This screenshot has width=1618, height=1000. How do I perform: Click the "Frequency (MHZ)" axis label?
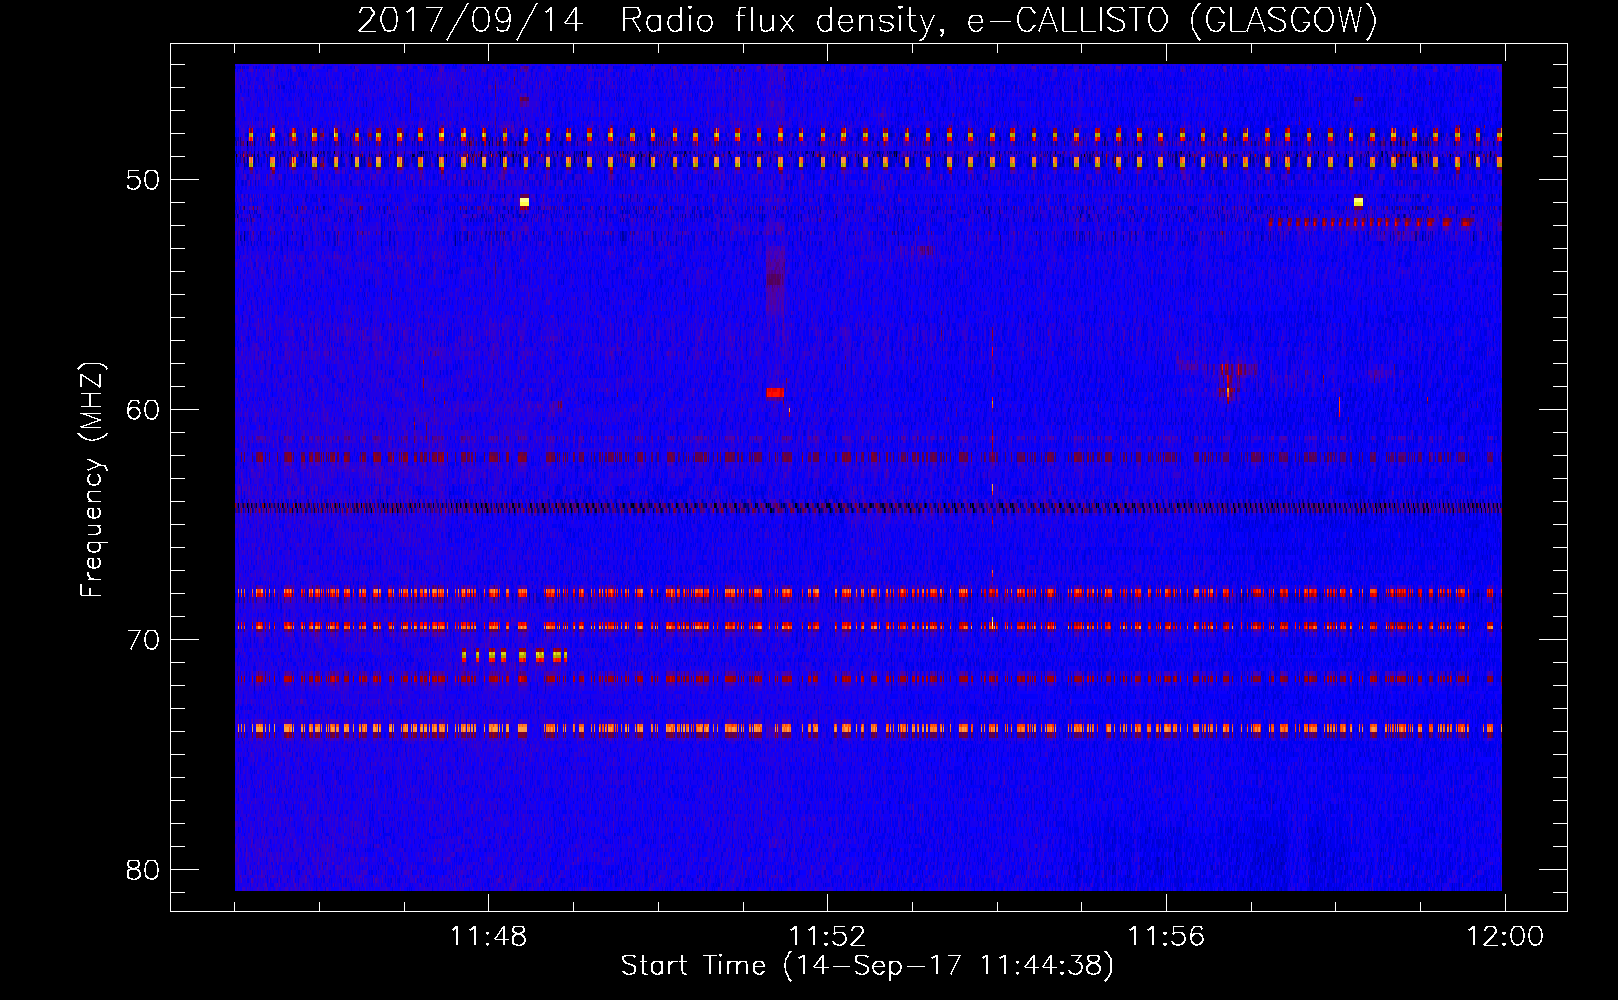pos(92,480)
